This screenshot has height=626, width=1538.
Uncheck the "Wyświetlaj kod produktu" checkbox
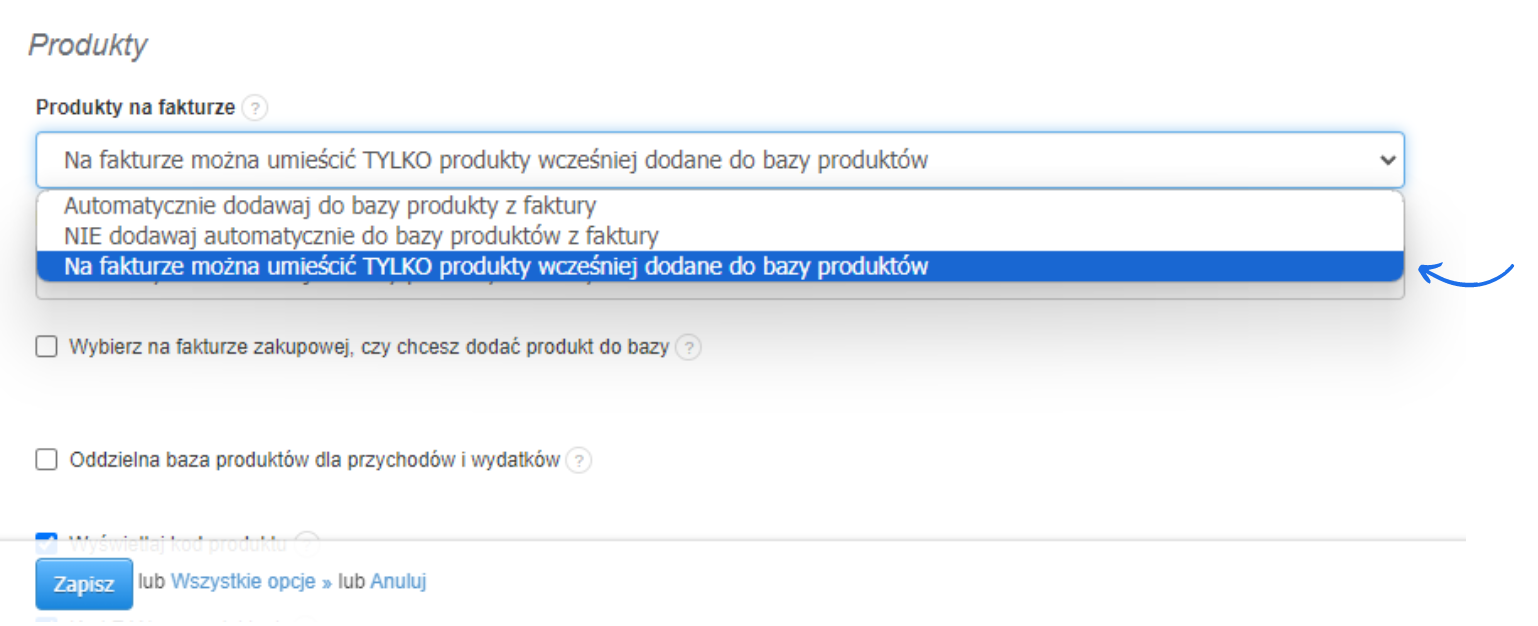(45, 543)
